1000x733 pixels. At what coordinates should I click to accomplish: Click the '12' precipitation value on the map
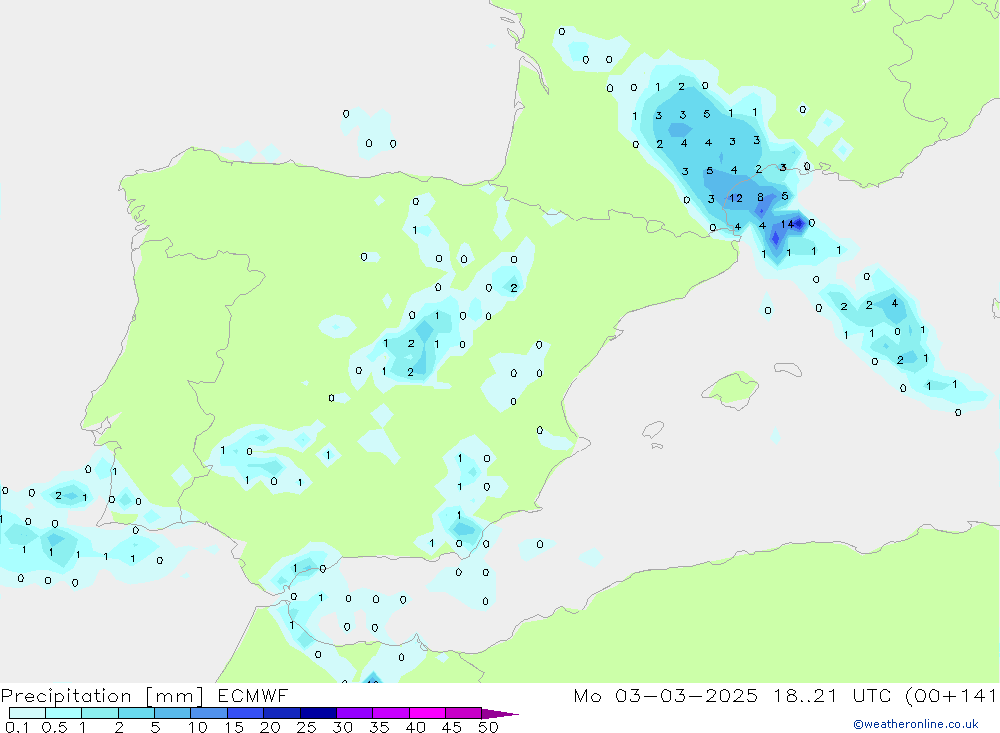(736, 198)
